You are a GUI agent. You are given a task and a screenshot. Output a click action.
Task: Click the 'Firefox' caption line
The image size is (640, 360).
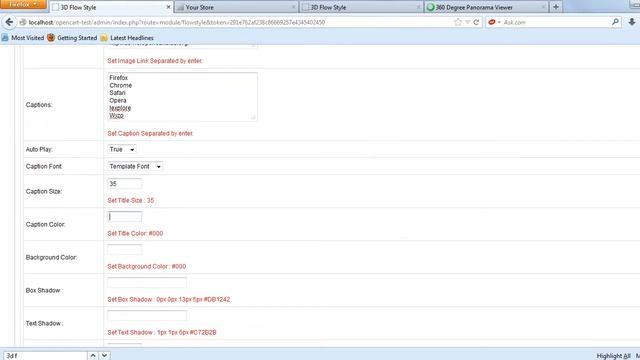click(118, 78)
